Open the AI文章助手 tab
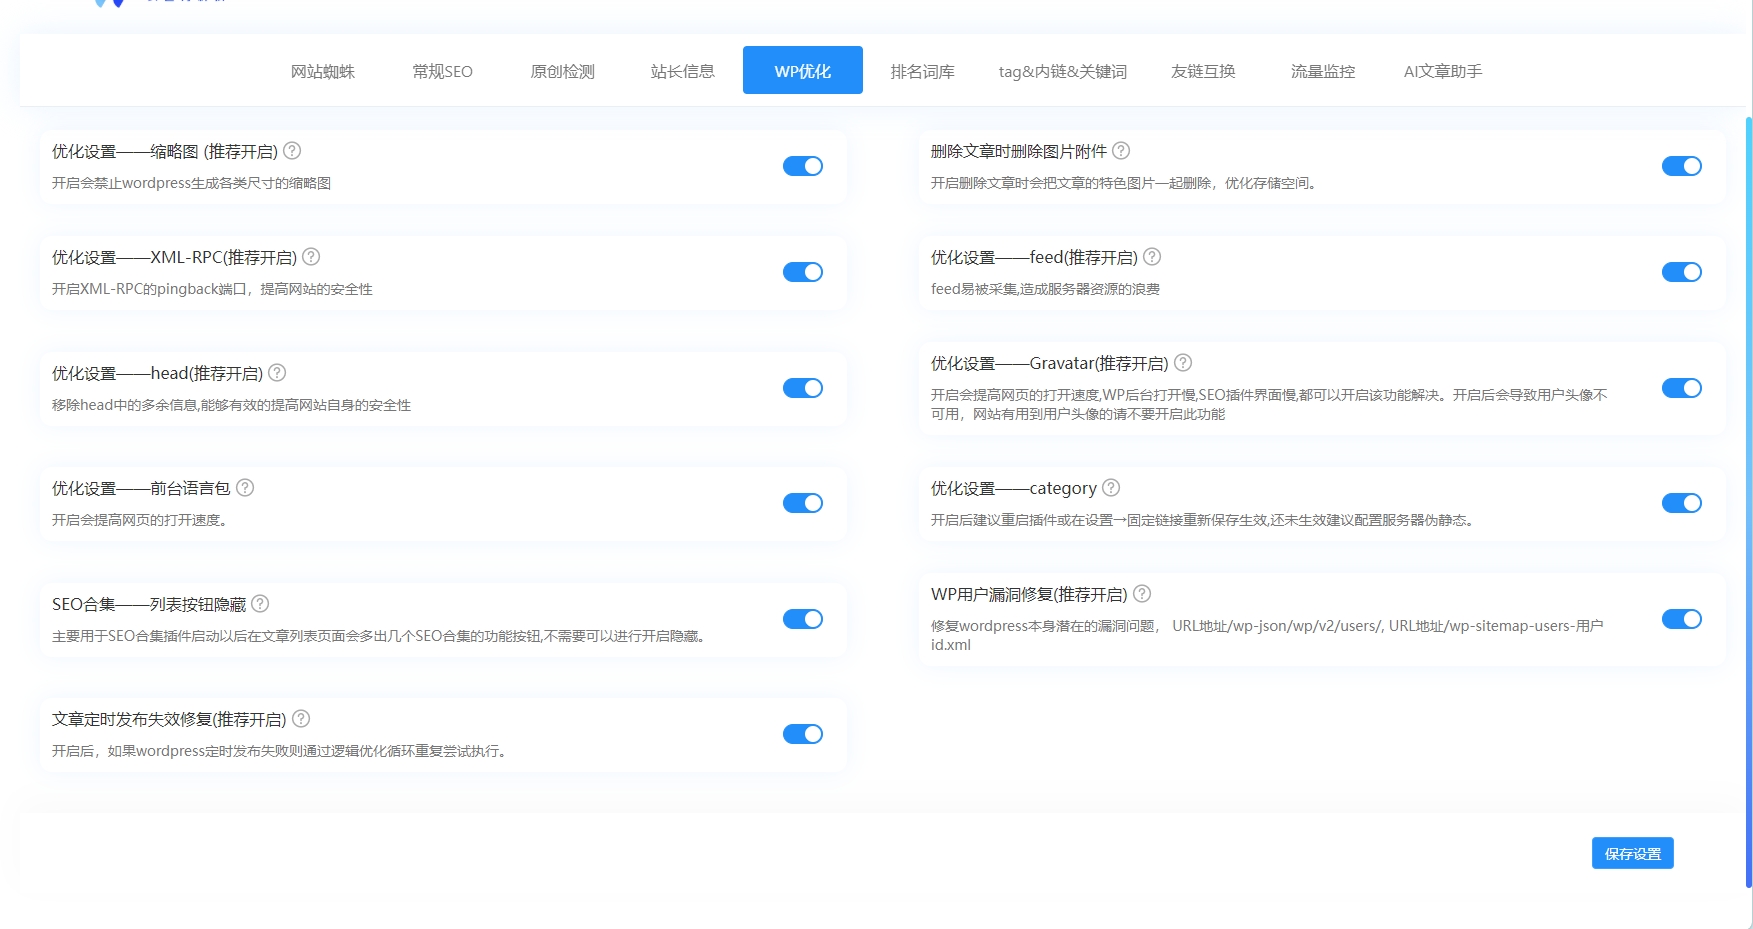This screenshot has width=1753, height=929. tap(1443, 70)
